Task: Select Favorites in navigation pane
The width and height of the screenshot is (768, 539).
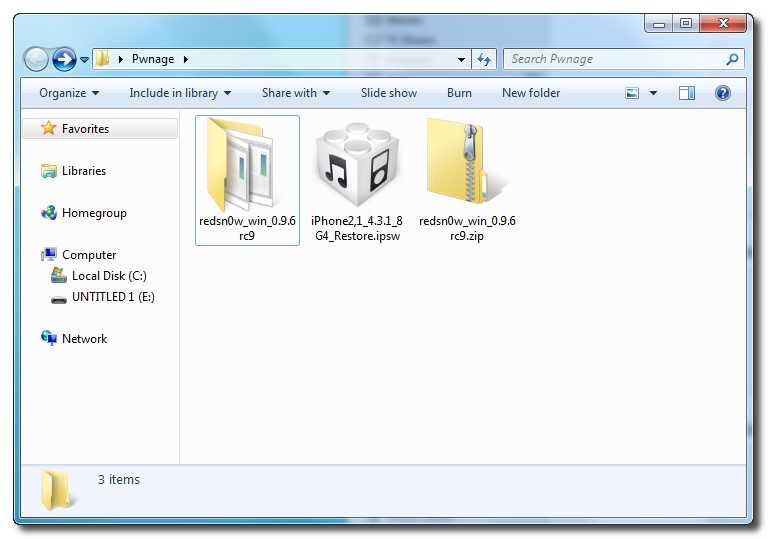Action: click(x=100, y=129)
